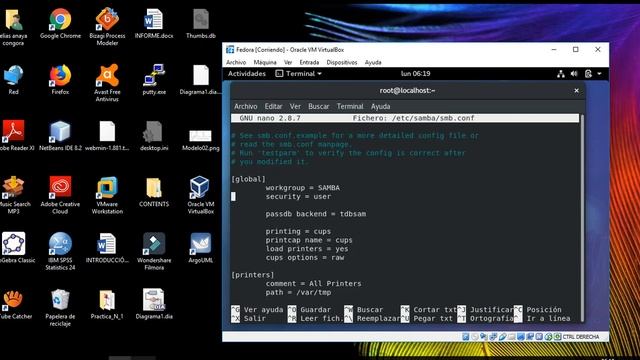
Task: Click the 'load printers = yes' line
Action: (x=307, y=249)
